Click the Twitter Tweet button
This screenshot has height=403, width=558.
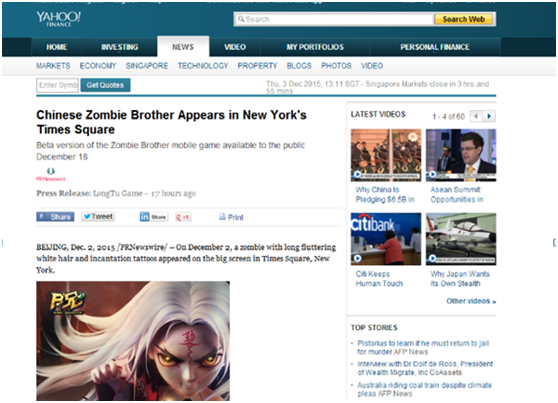click(x=98, y=216)
